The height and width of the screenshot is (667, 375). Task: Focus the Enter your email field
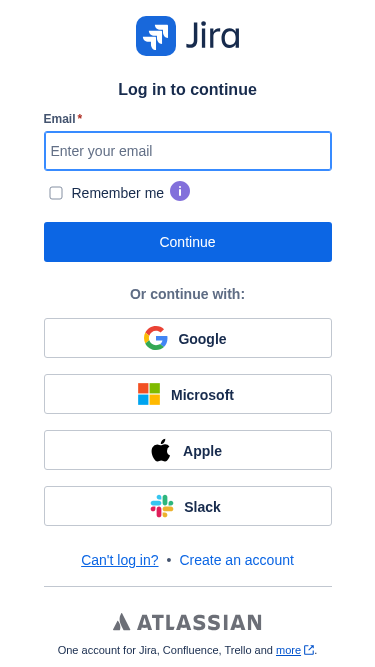pos(188,151)
